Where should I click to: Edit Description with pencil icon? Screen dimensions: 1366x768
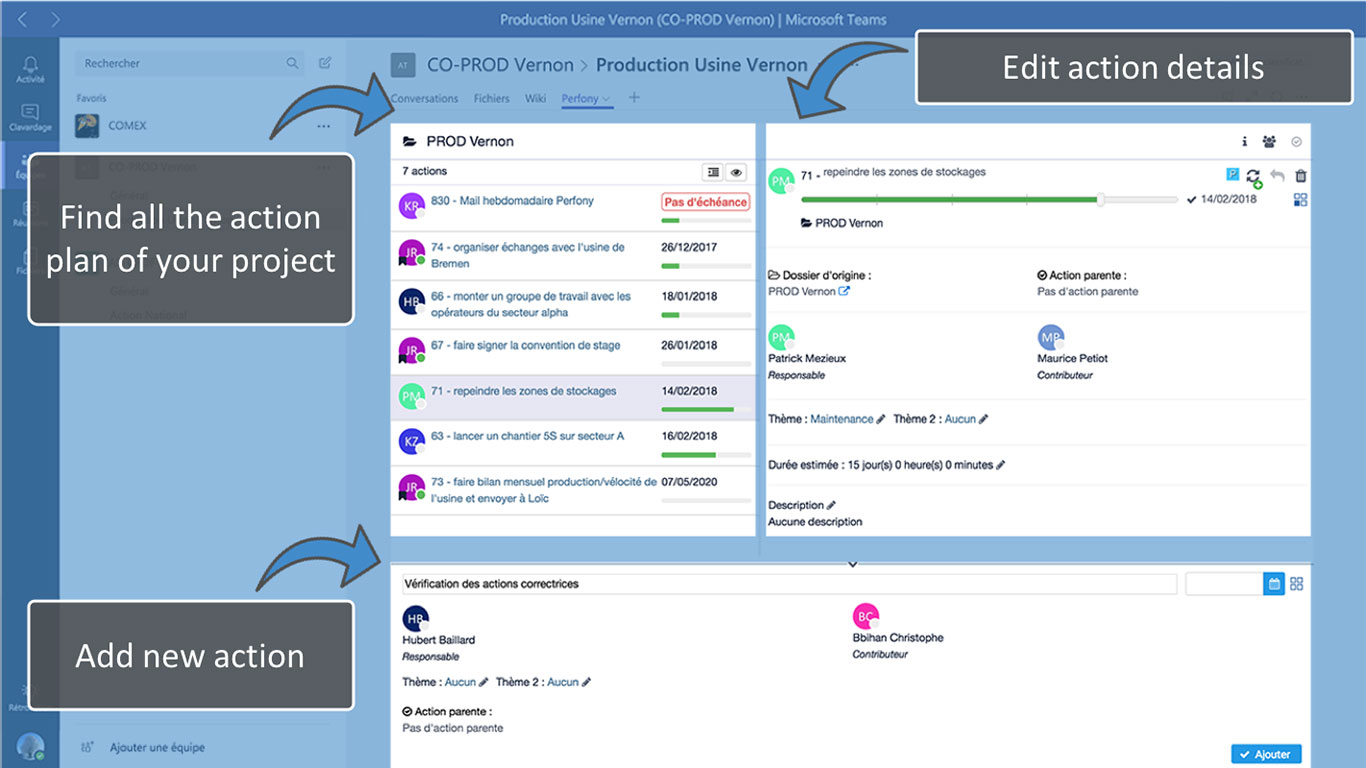(x=831, y=506)
